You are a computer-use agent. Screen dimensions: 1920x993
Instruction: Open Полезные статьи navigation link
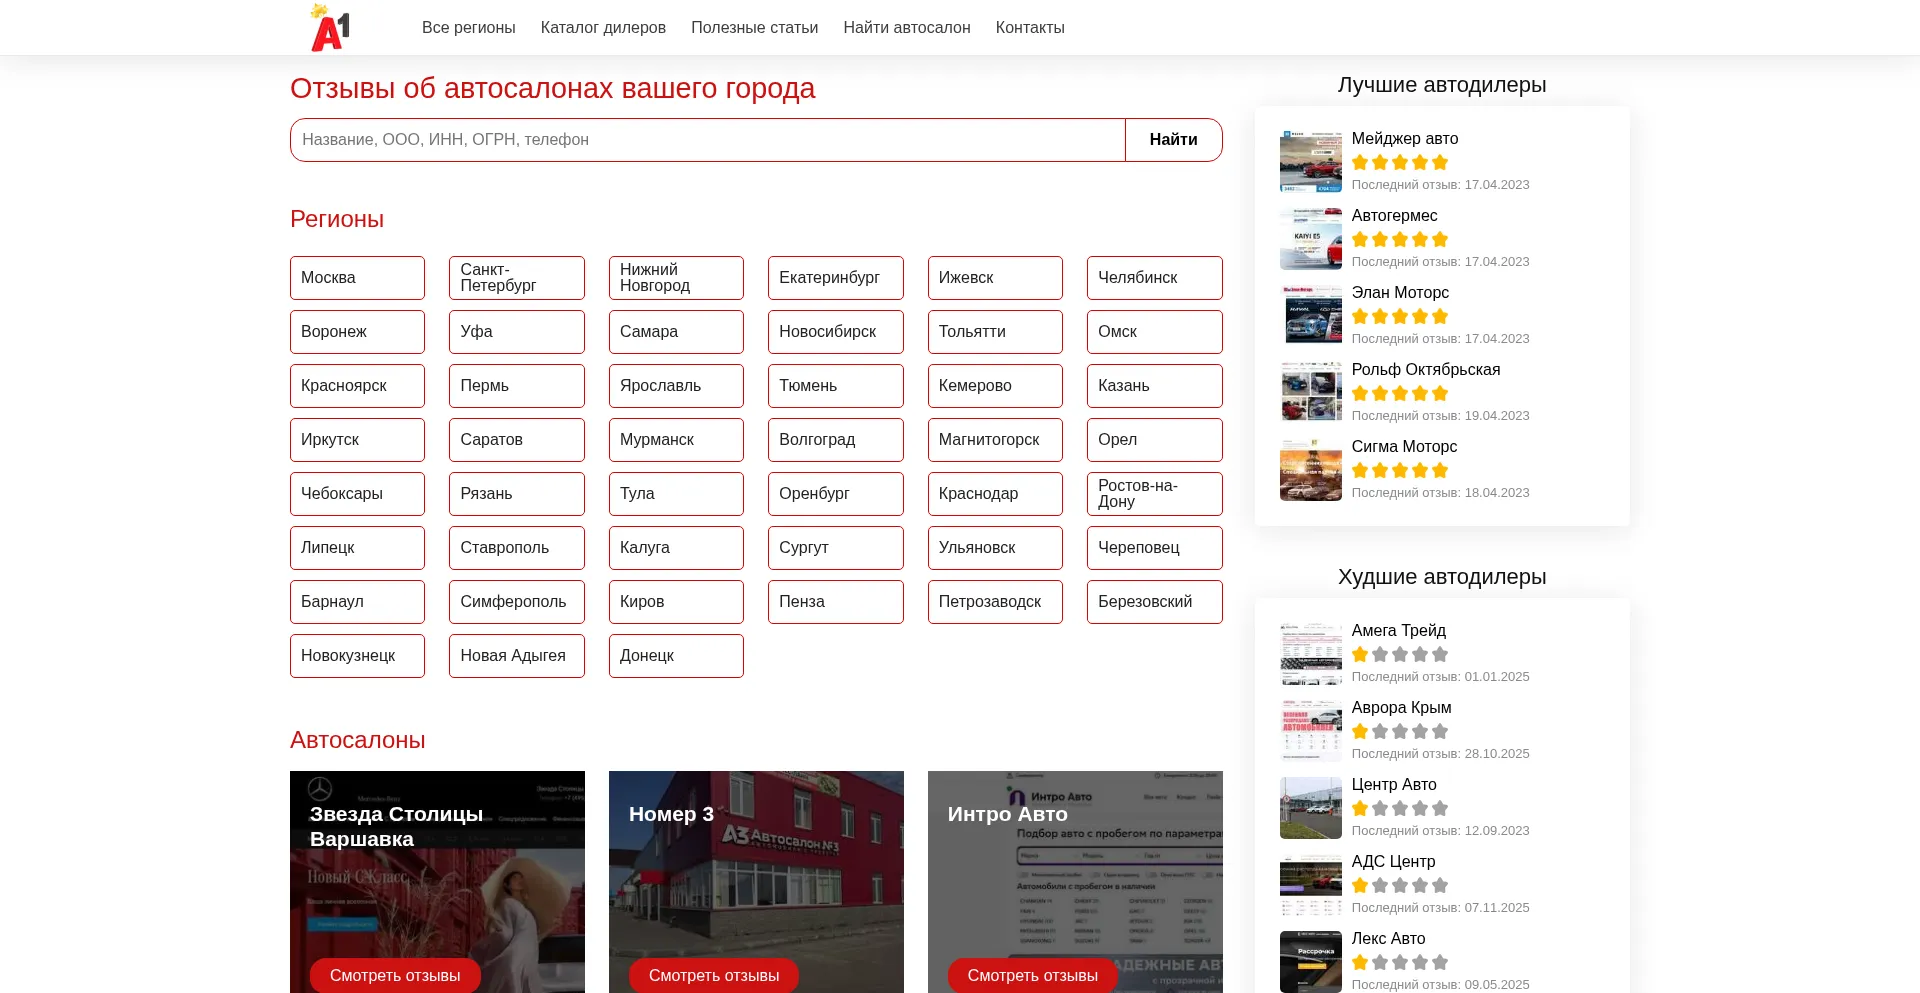point(754,28)
